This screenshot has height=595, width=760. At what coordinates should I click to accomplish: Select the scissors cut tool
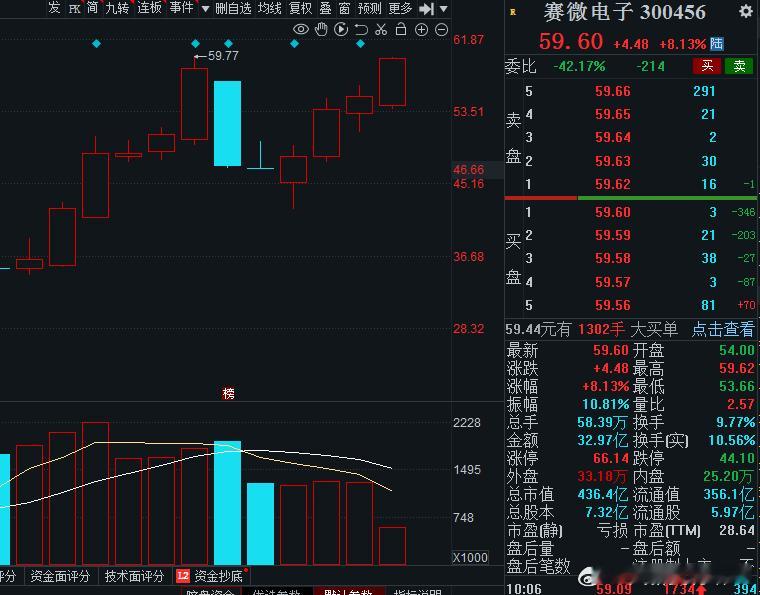pos(381,30)
